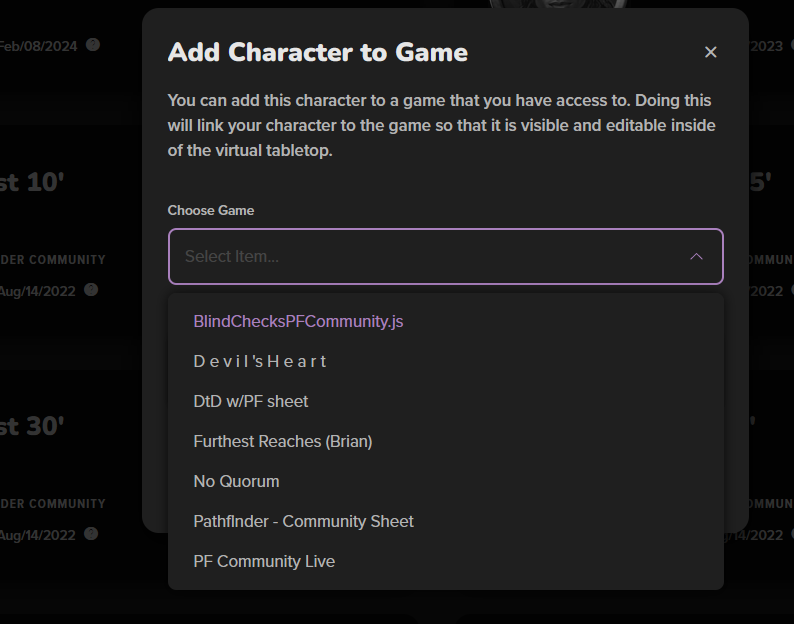Click the help icon beside the 2023 date

click(x=792, y=45)
